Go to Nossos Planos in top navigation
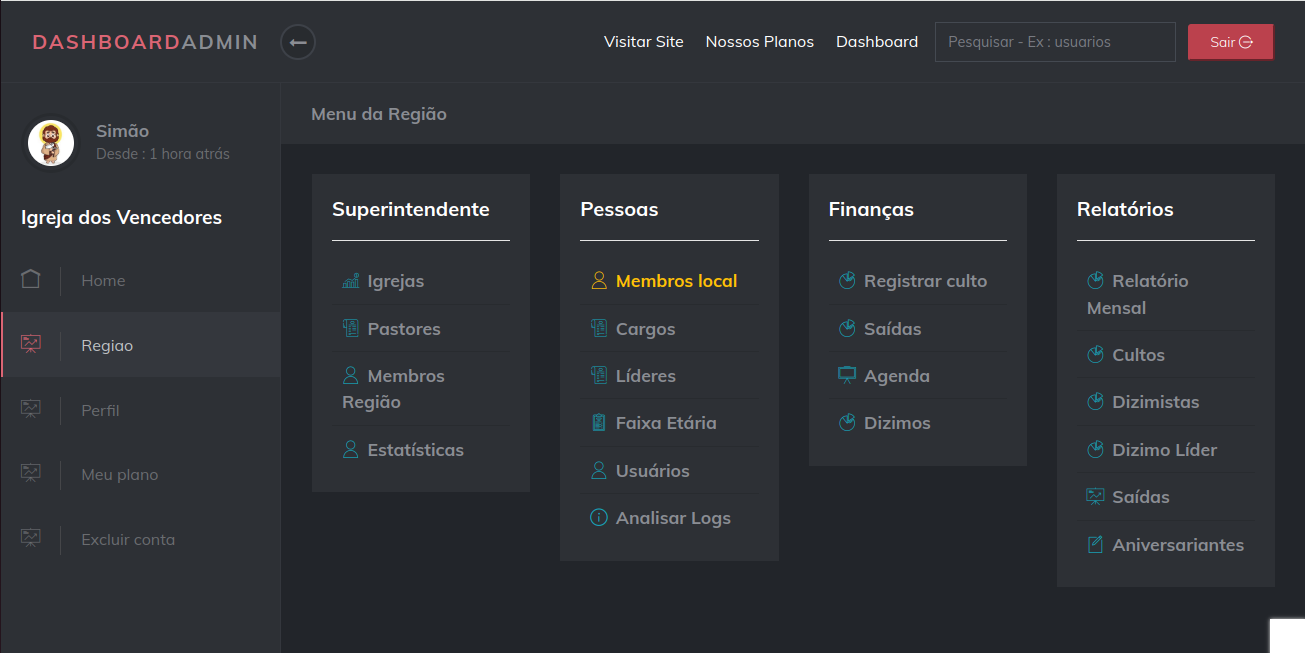 760,42
